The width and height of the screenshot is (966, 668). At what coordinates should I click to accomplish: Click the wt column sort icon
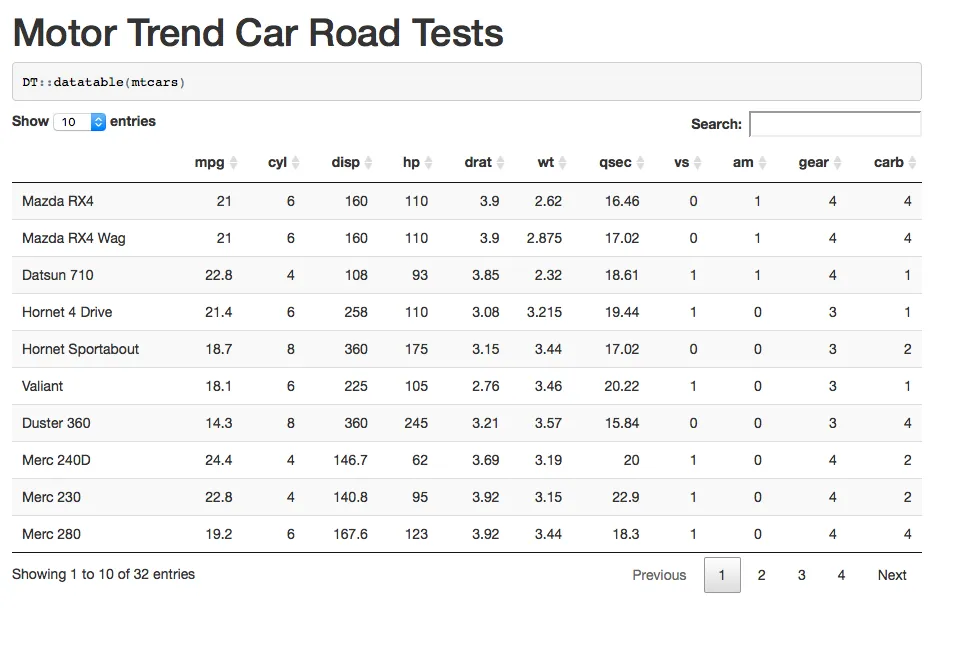click(x=563, y=163)
